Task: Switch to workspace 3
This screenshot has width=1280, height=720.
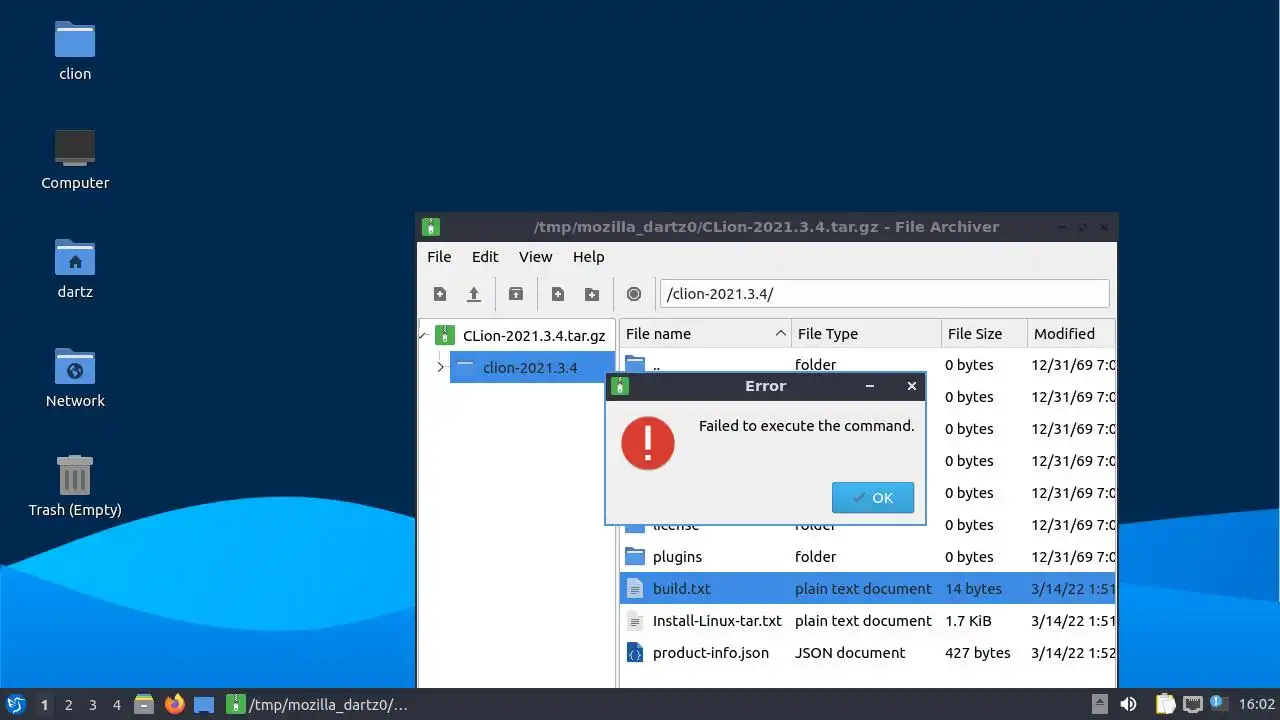Action: [x=92, y=705]
